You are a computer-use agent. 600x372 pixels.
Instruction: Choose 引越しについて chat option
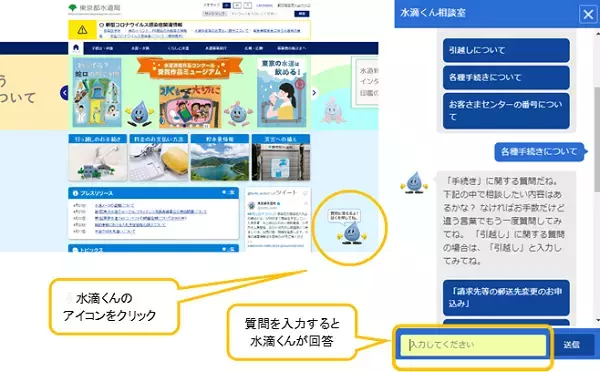click(x=506, y=50)
